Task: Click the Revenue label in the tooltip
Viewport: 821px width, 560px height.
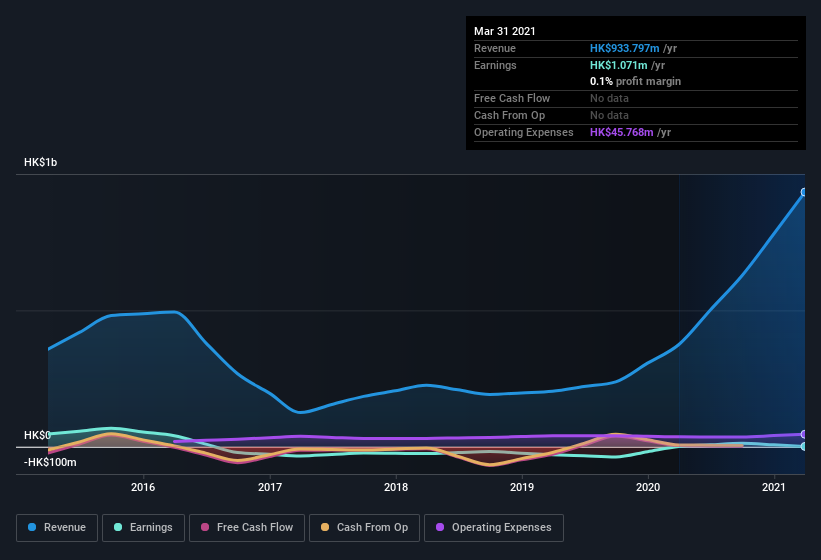Action: tap(495, 48)
